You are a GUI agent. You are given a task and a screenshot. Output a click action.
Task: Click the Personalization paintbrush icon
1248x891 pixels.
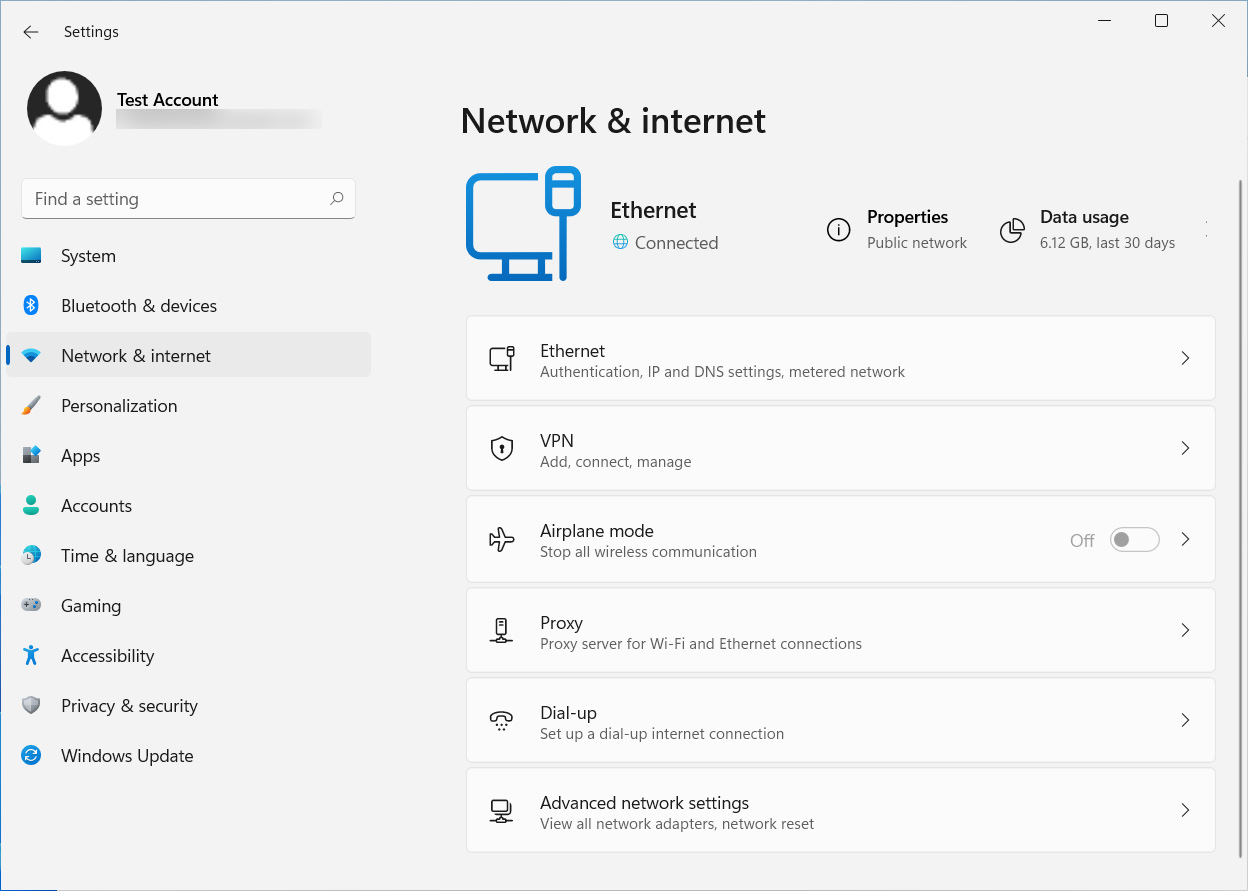pyautogui.click(x=31, y=405)
